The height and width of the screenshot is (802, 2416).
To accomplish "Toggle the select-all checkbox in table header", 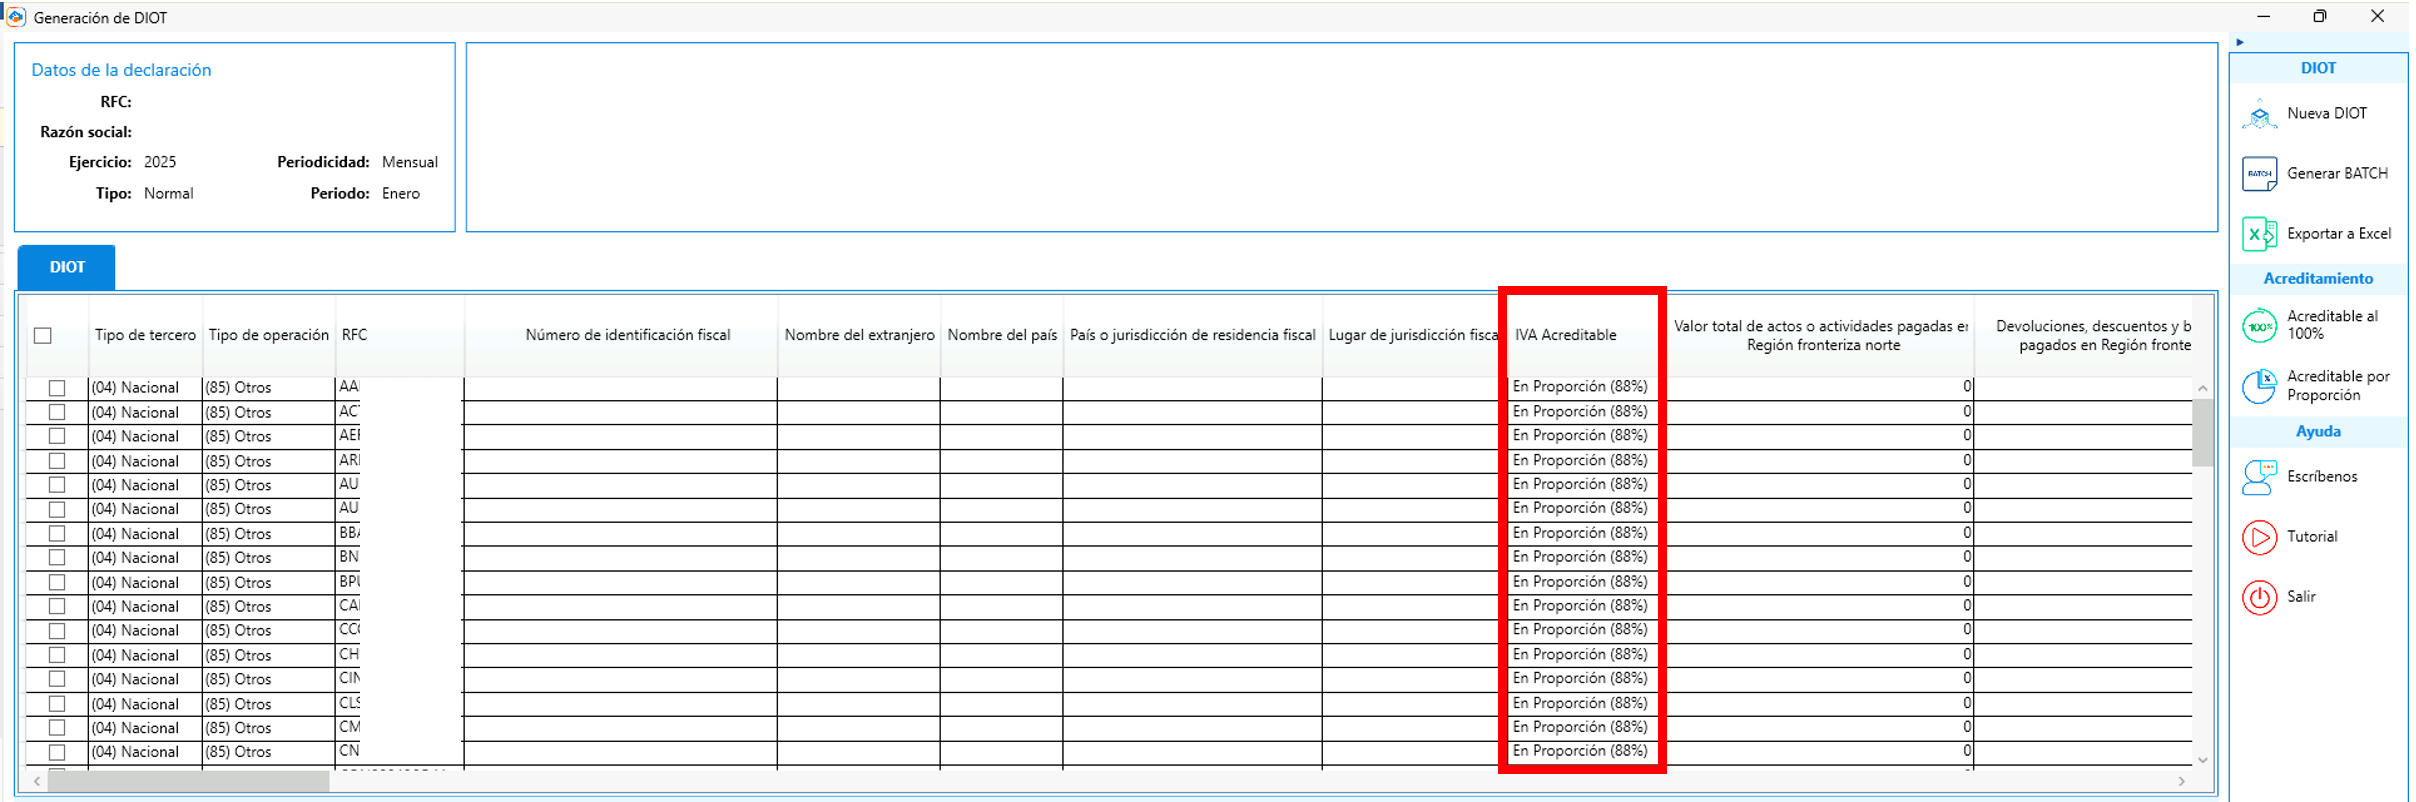I will pyautogui.click(x=43, y=336).
